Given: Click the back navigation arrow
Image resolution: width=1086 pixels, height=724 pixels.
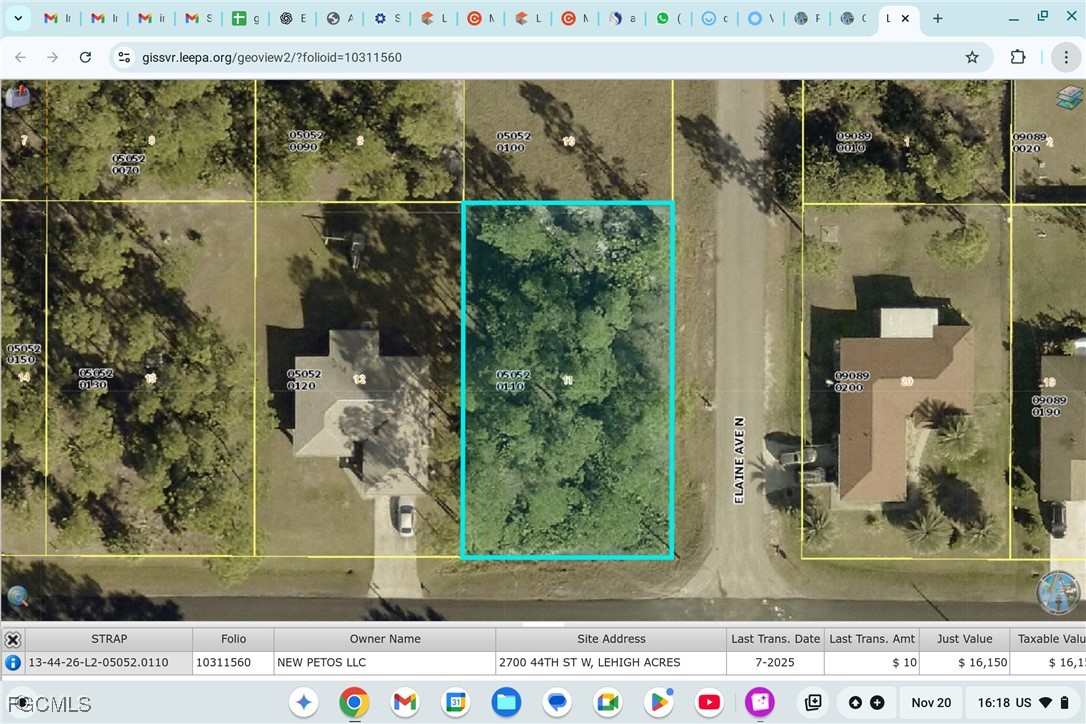Looking at the screenshot, I should tap(20, 57).
